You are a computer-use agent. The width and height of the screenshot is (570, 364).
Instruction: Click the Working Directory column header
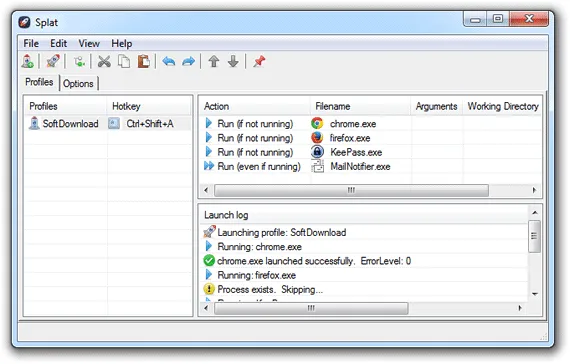[503, 106]
